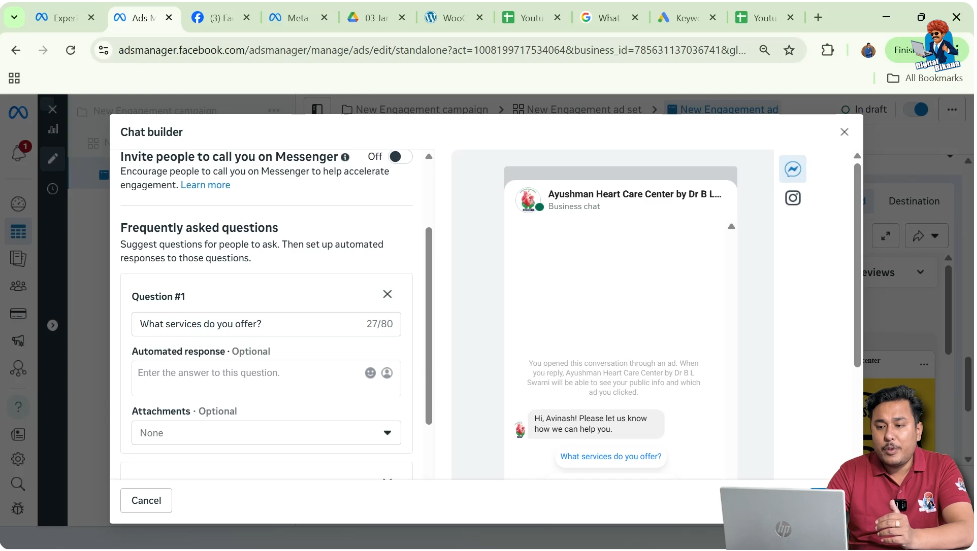
Task: Switch to the Facebook tab
Action: 220,17
